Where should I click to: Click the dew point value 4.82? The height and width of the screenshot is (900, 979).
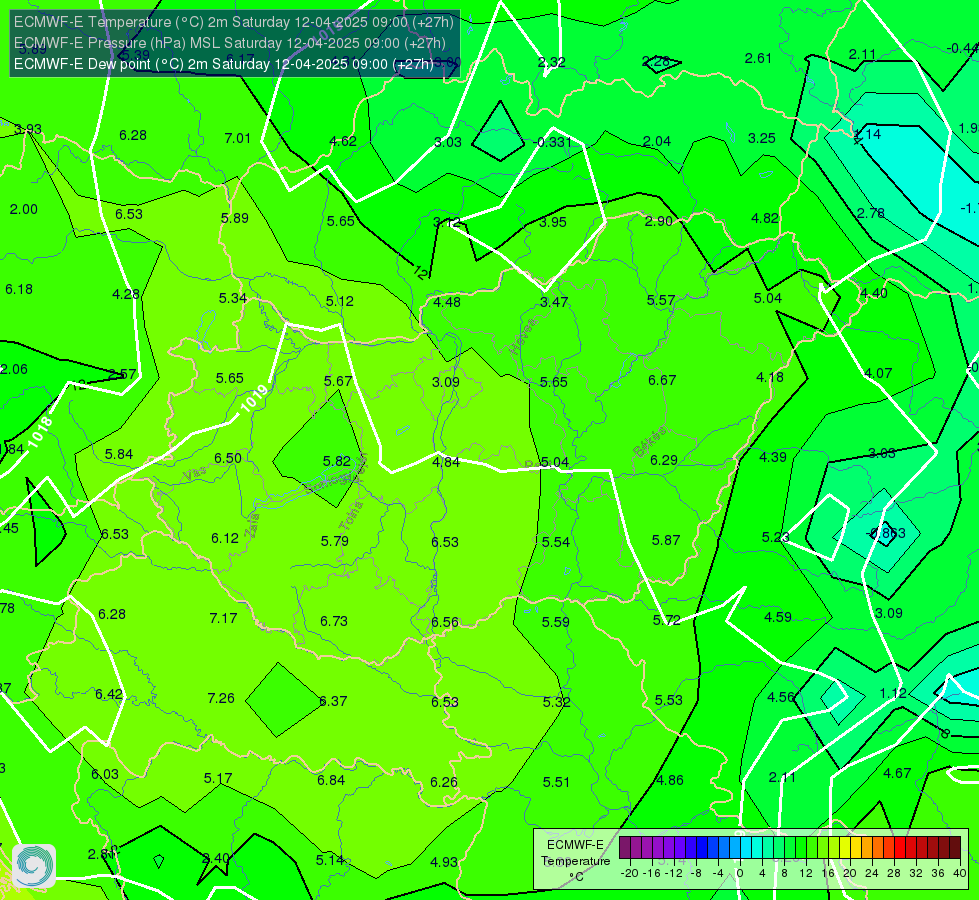(765, 219)
